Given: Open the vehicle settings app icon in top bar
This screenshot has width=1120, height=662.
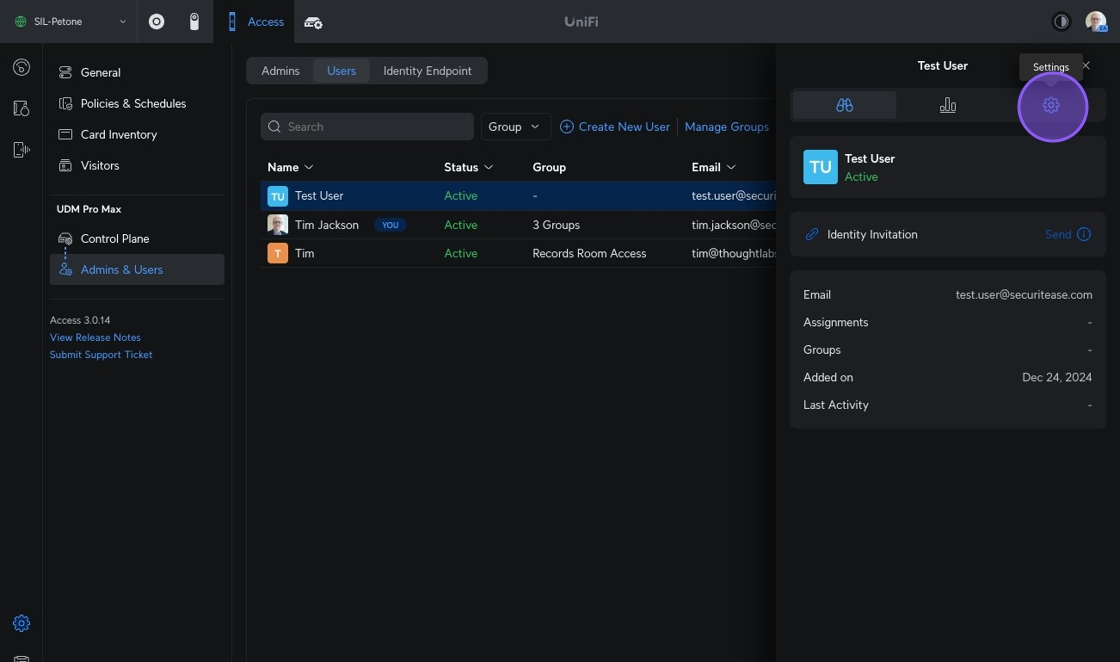Looking at the screenshot, I should (x=313, y=22).
